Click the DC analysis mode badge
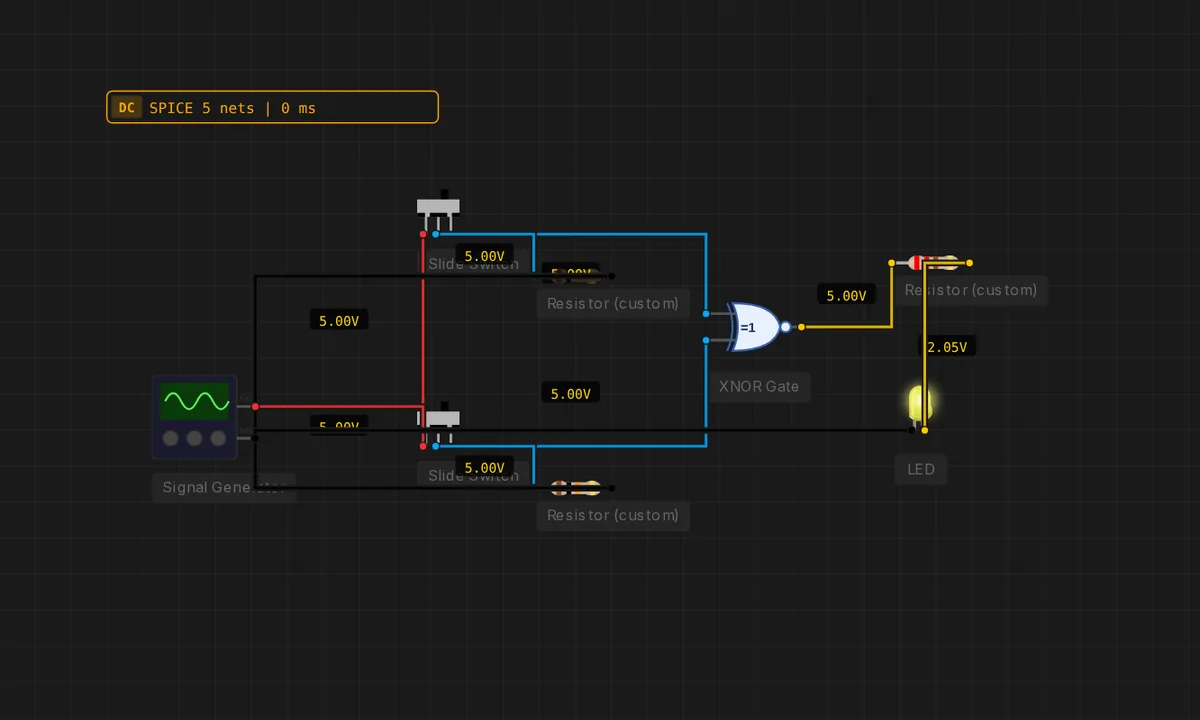This screenshot has width=1200, height=720. [126, 107]
